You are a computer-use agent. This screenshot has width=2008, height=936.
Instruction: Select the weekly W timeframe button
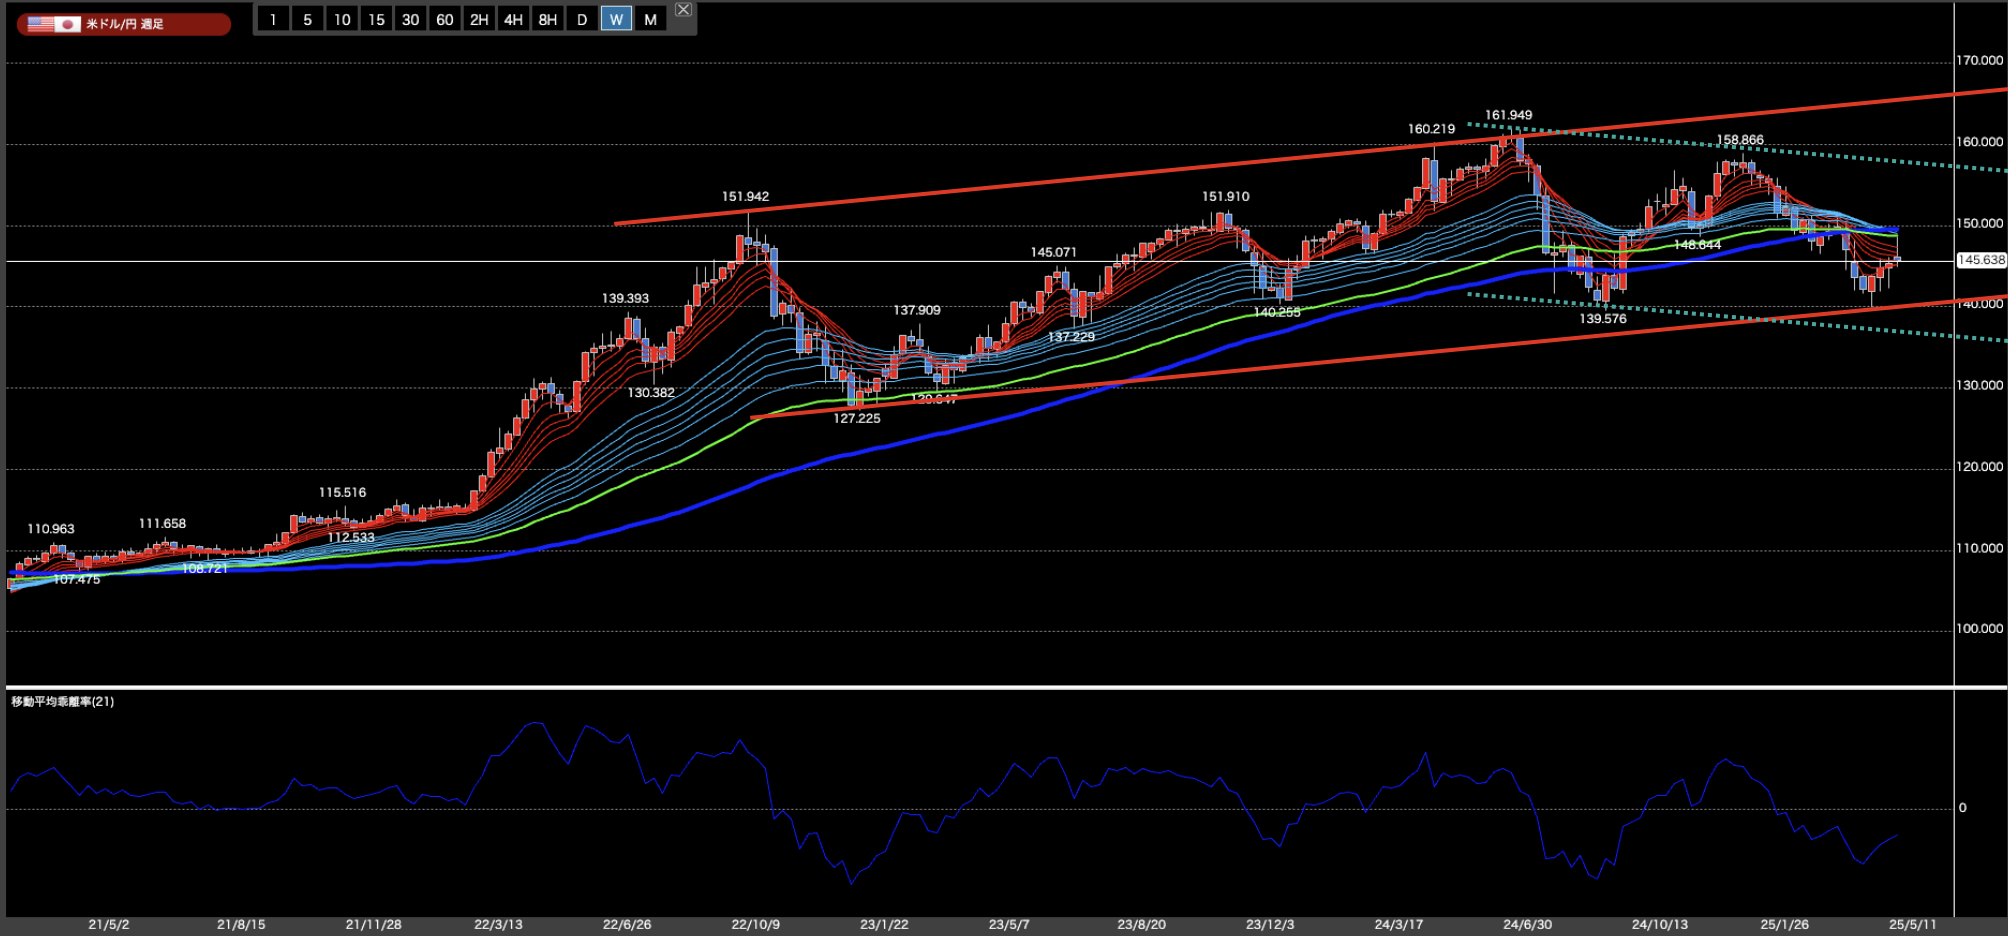tap(616, 19)
